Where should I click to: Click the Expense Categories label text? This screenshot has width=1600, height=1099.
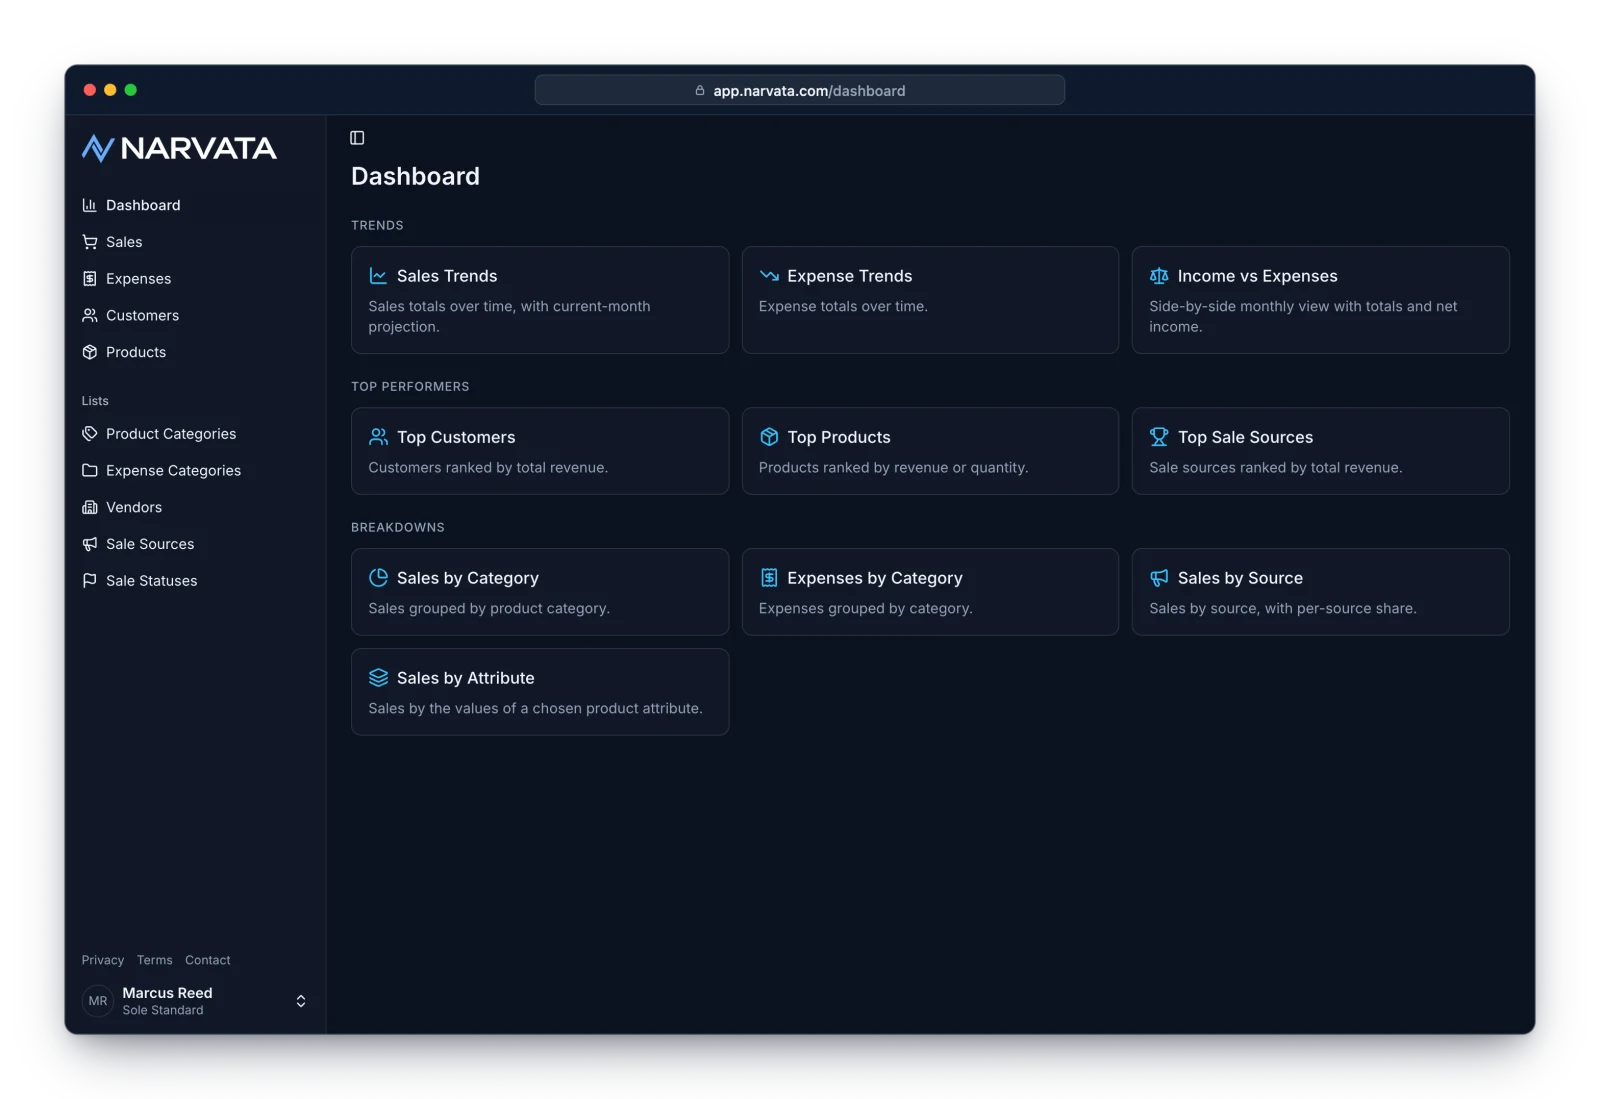(x=174, y=471)
